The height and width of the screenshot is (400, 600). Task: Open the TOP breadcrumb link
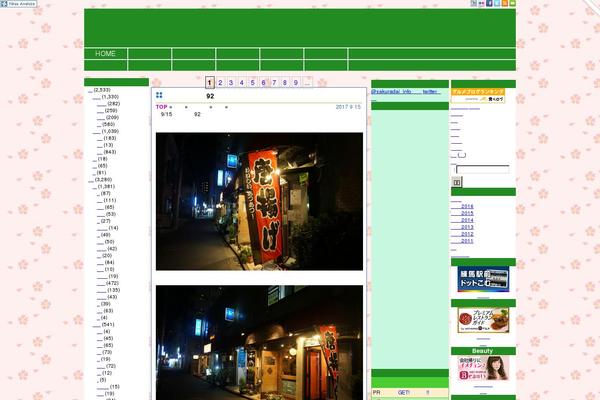pyautogui.click(x=161, y=107)
